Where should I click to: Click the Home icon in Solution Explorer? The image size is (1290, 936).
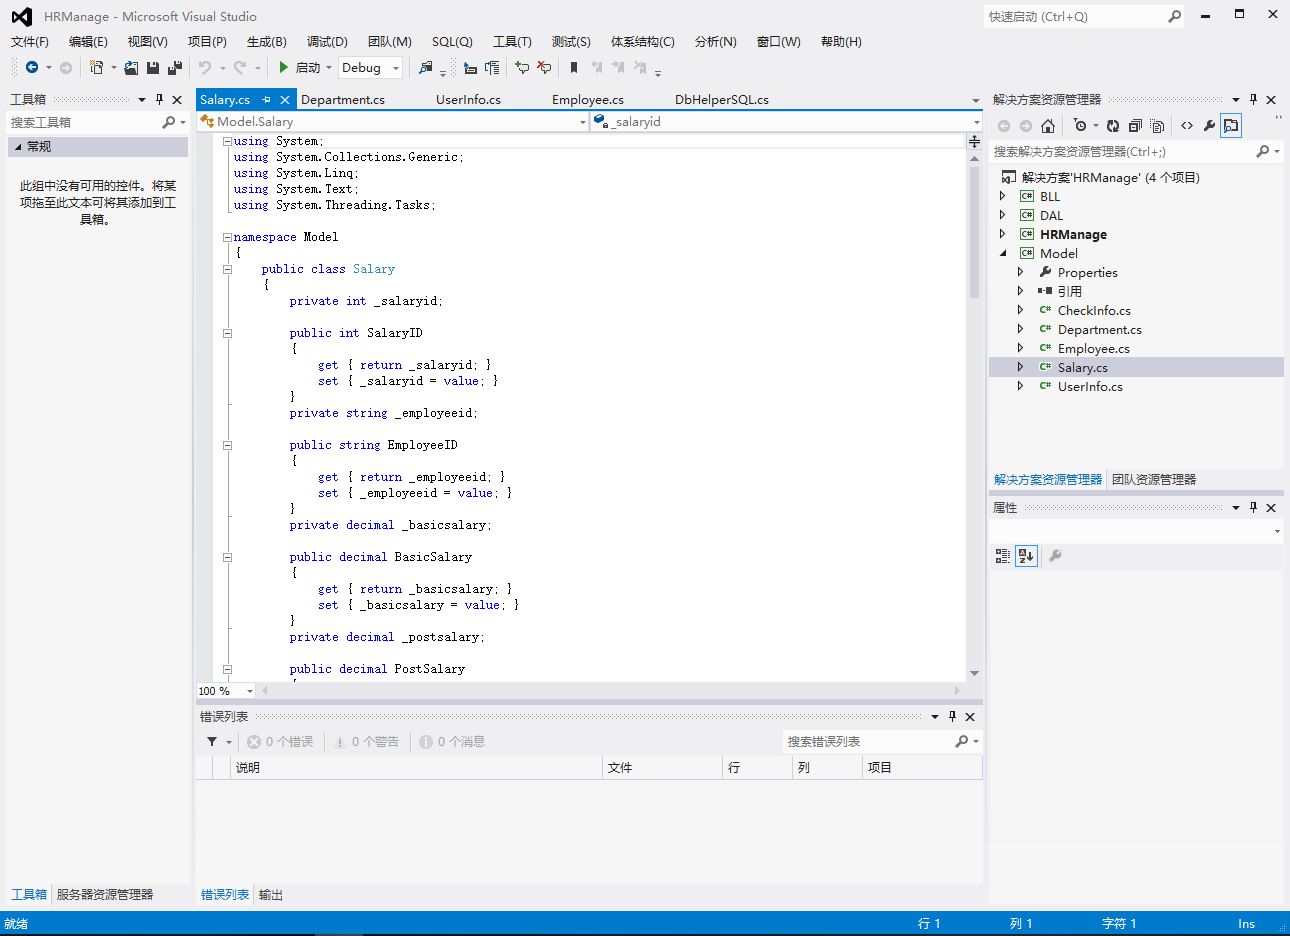click(1048, 126)
